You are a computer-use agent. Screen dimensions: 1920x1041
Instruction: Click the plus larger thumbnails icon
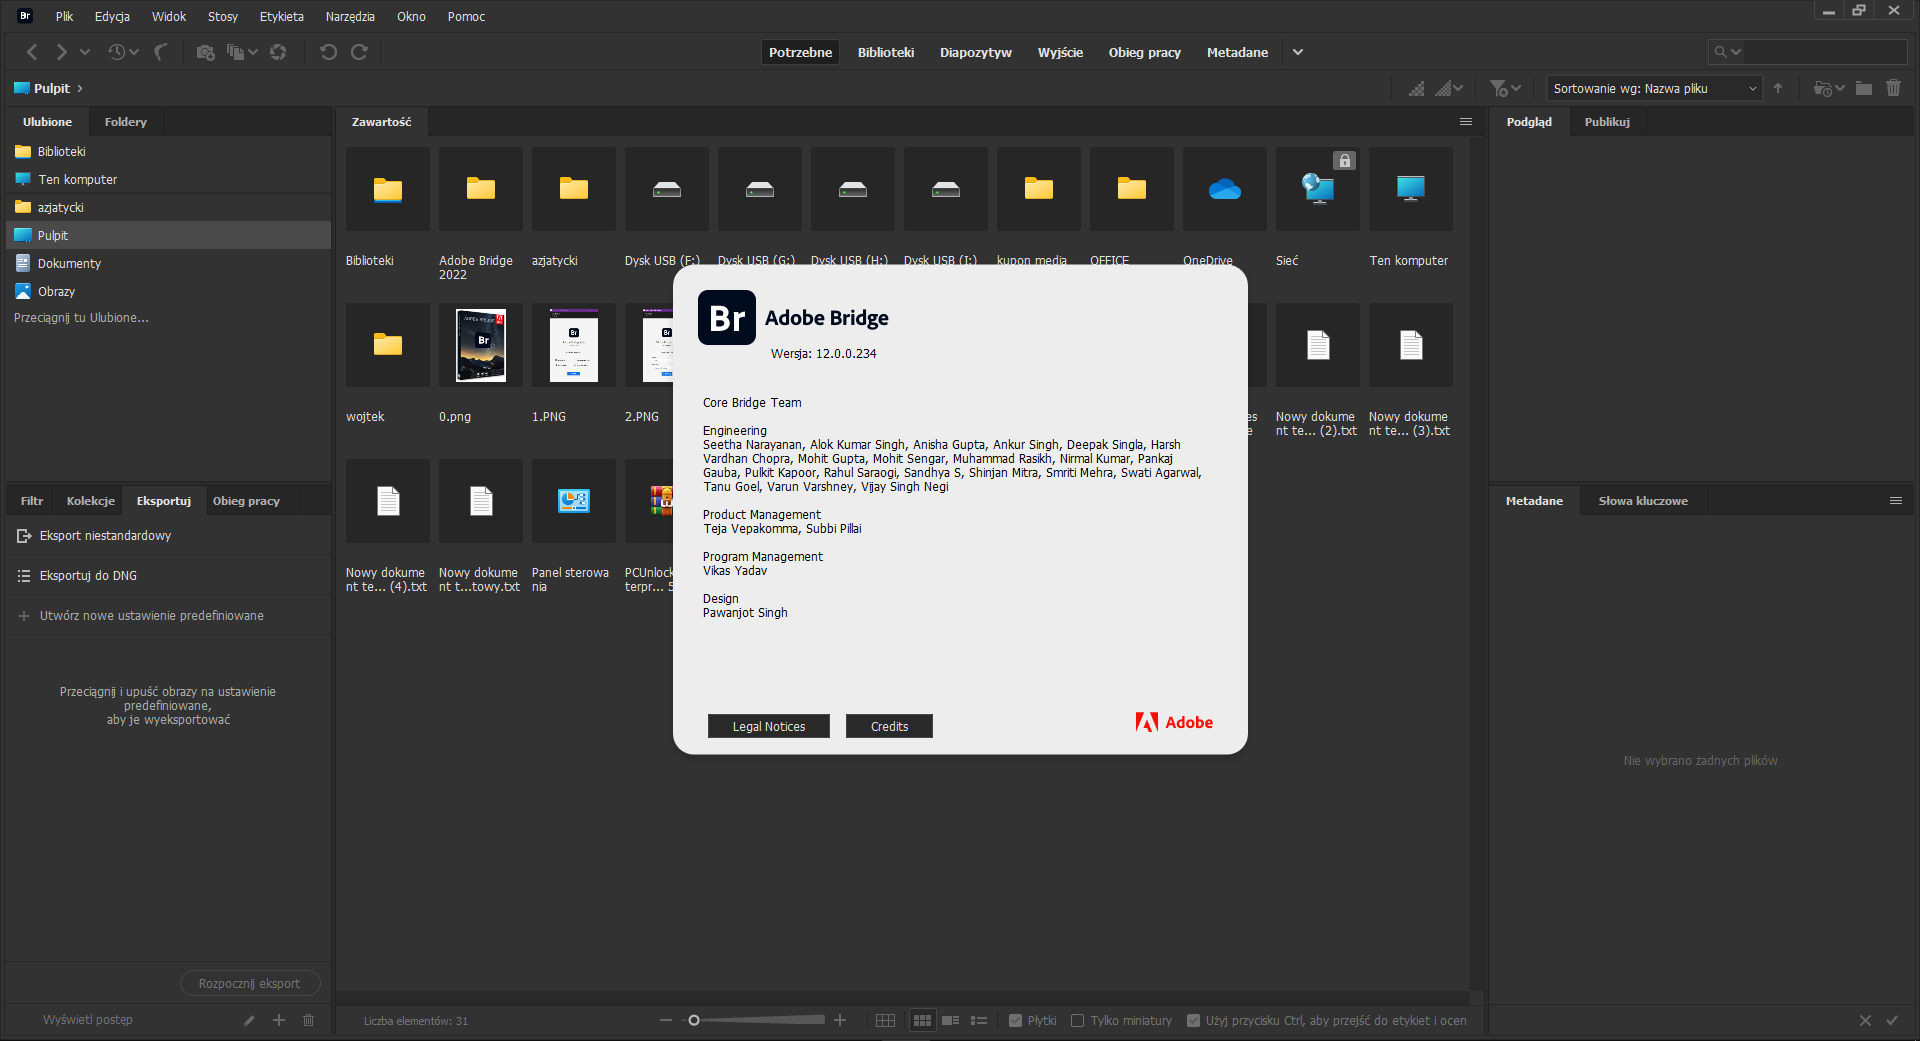840,1020
